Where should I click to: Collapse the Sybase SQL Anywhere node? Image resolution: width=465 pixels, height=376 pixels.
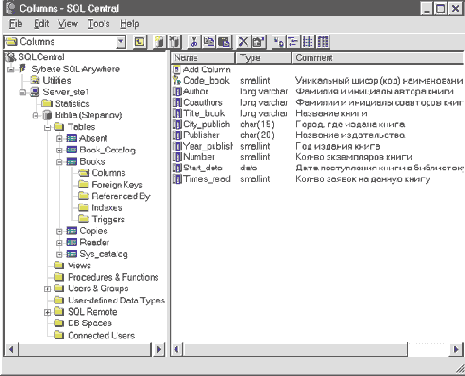[11, 69]
